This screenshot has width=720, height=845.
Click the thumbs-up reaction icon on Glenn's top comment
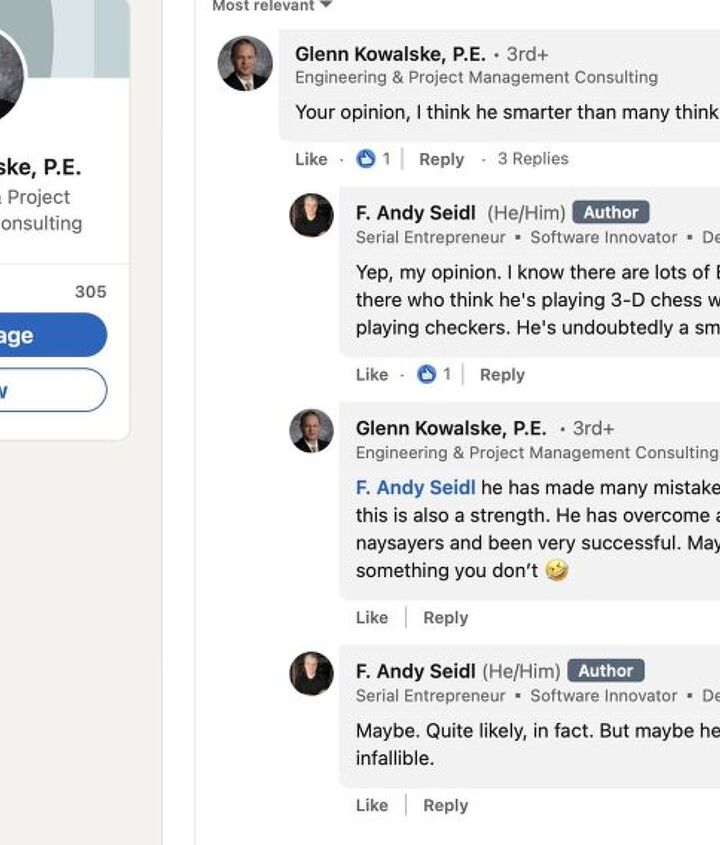click(x=366, y=159)
